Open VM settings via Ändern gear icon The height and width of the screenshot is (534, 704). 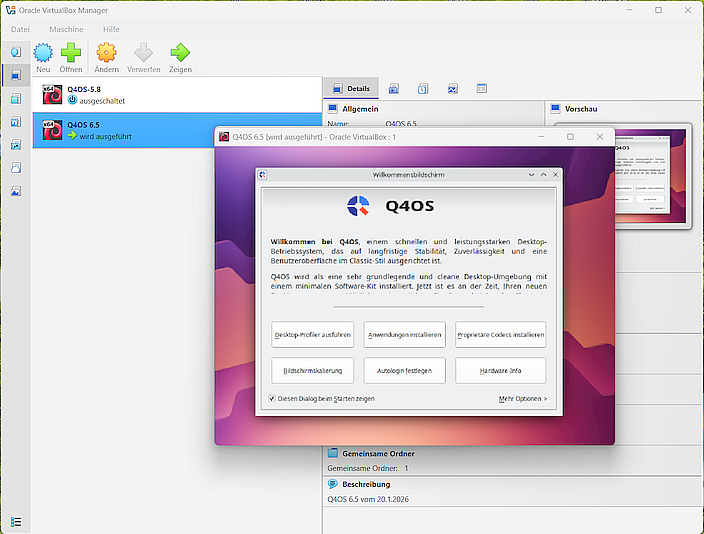(x=106, y=53)
